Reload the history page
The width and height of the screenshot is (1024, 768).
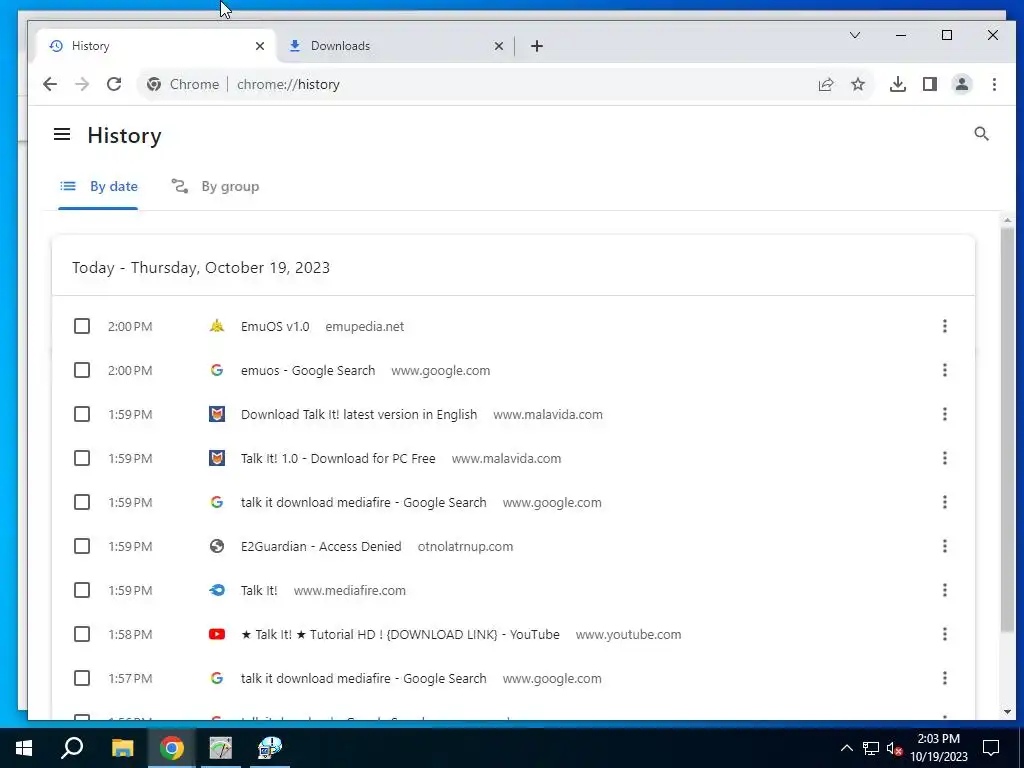tap(114, 84)
